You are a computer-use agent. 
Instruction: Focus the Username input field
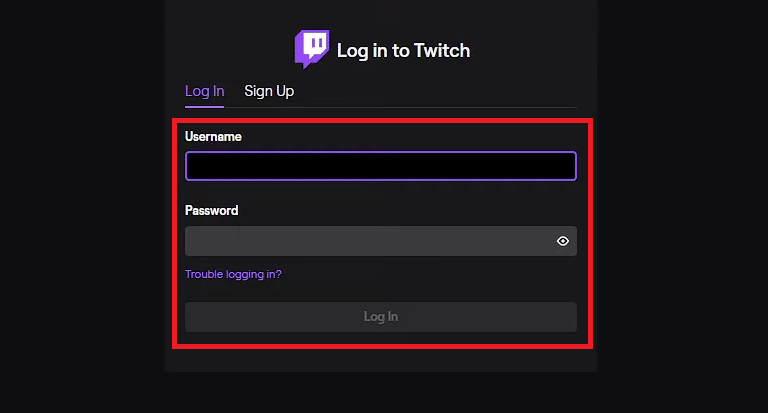(381, 166)
